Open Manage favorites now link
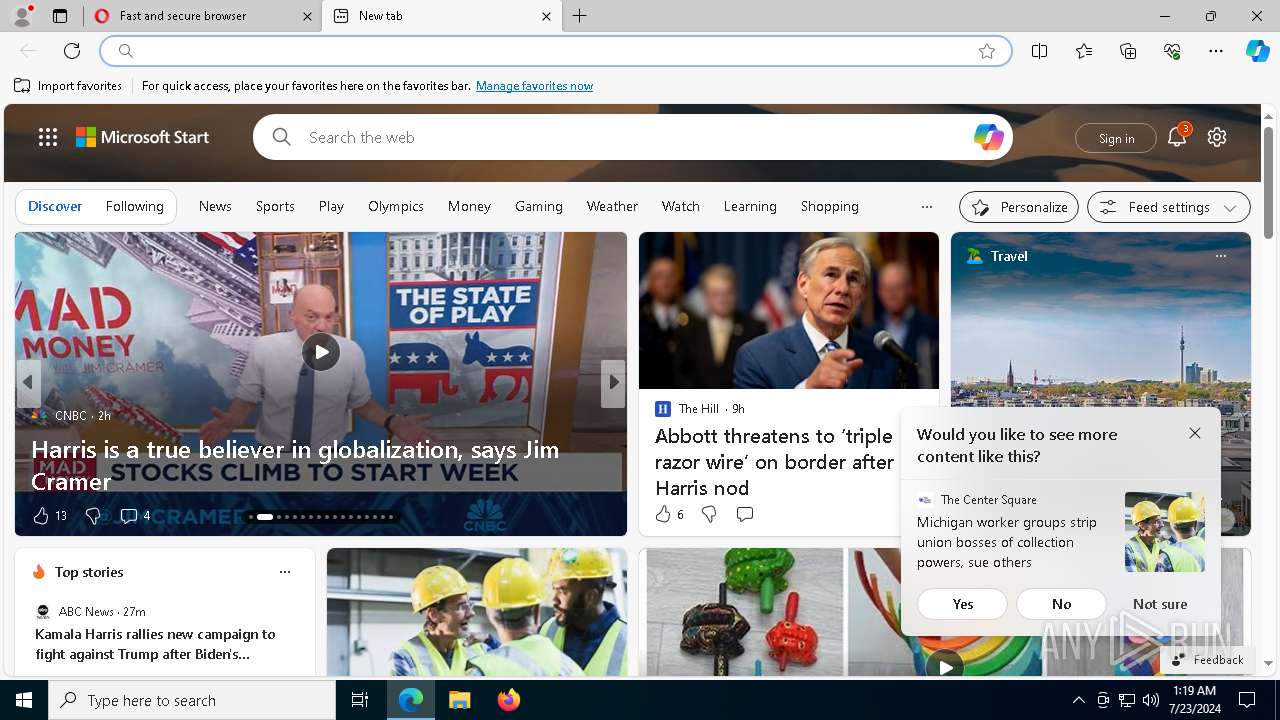This screenshot has width=1280, height=720. [x=534, y=86]
